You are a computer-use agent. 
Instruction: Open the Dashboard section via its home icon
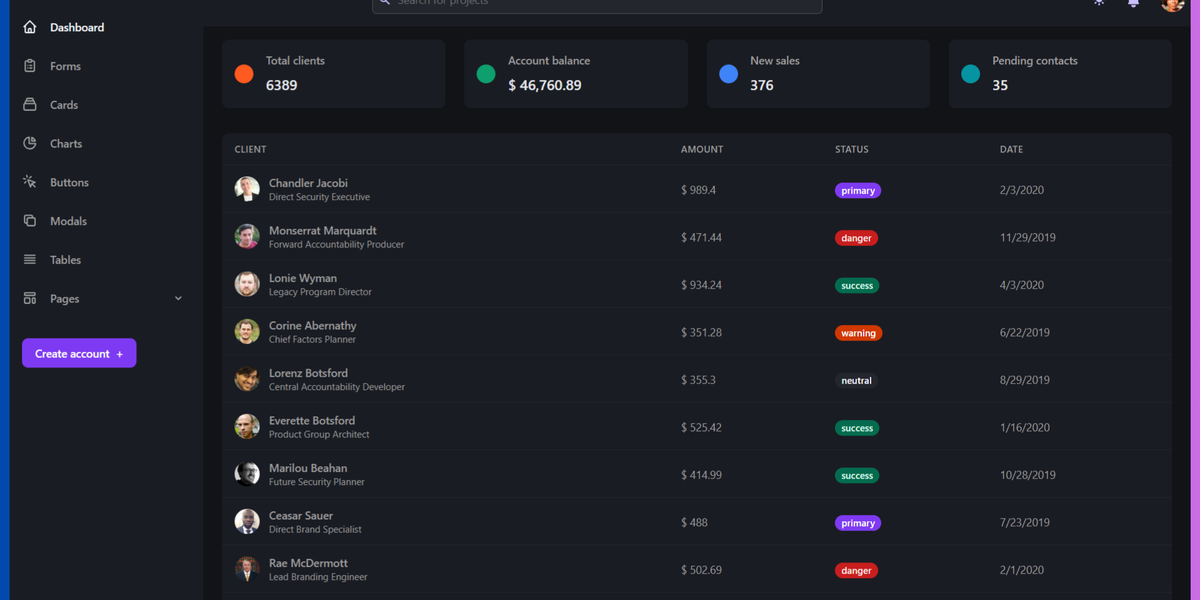tap(30, 27)
